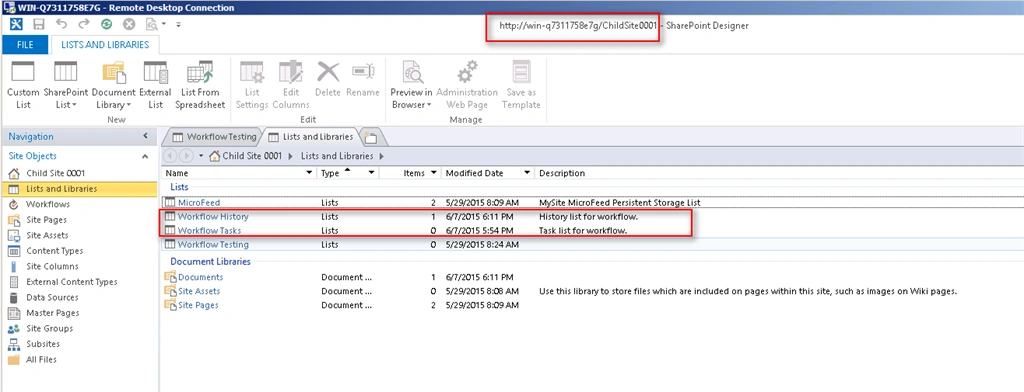
Task: Create an External List
Action: coord(155,85)
